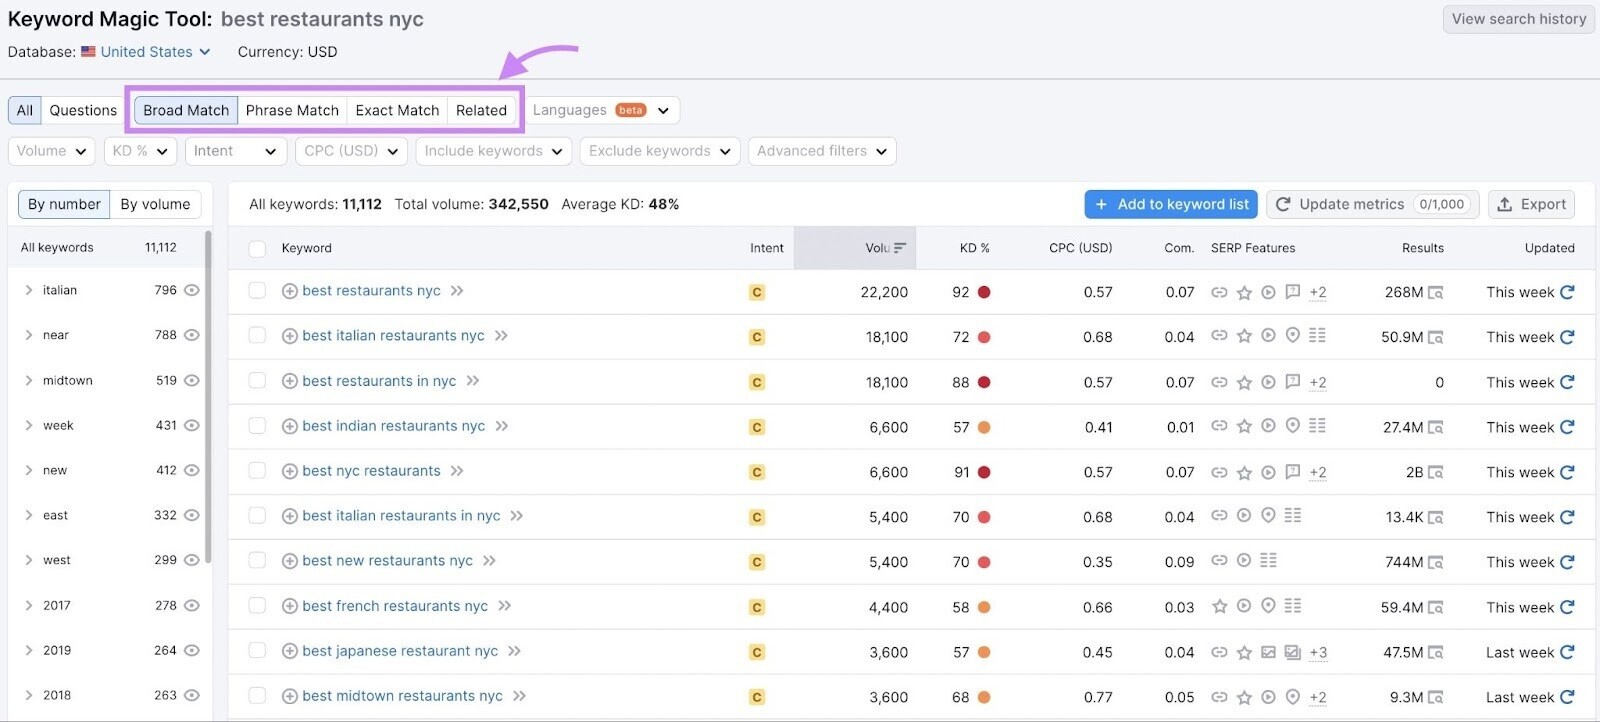Click US flag icon beside United States
The image size is (1600, 722).
pyautogui.click(x=88, y=52)
